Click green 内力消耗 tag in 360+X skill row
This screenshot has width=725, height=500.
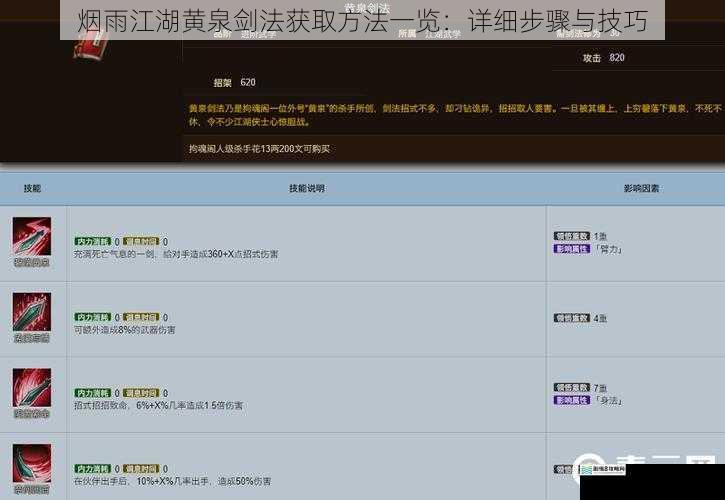(92, 241)
